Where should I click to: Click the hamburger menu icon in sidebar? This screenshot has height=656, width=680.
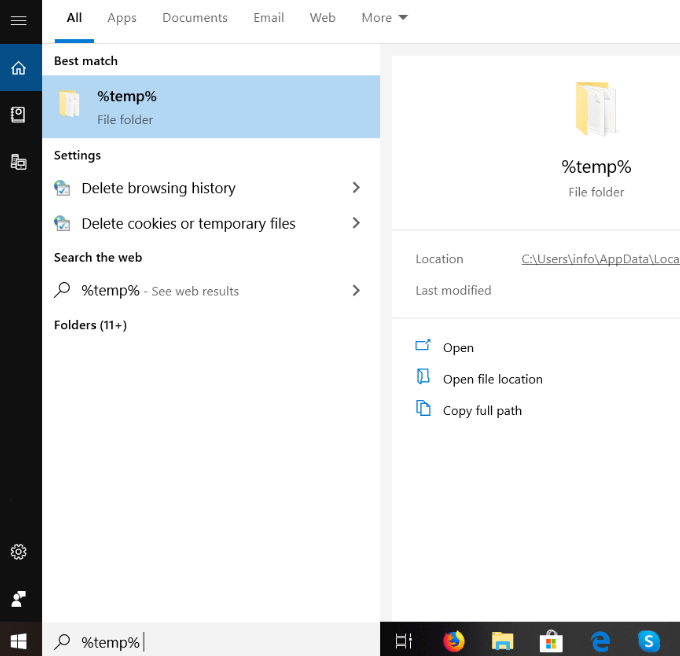18,20
